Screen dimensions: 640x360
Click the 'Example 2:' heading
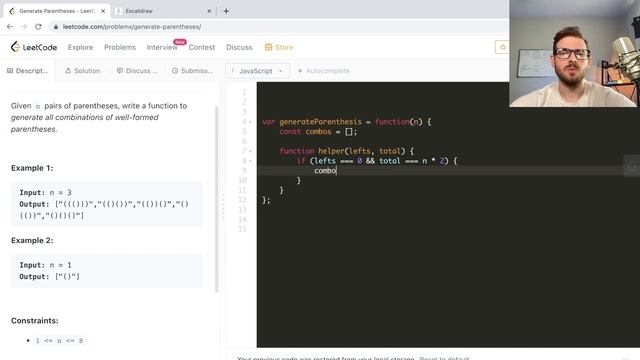tap(32, 240)
